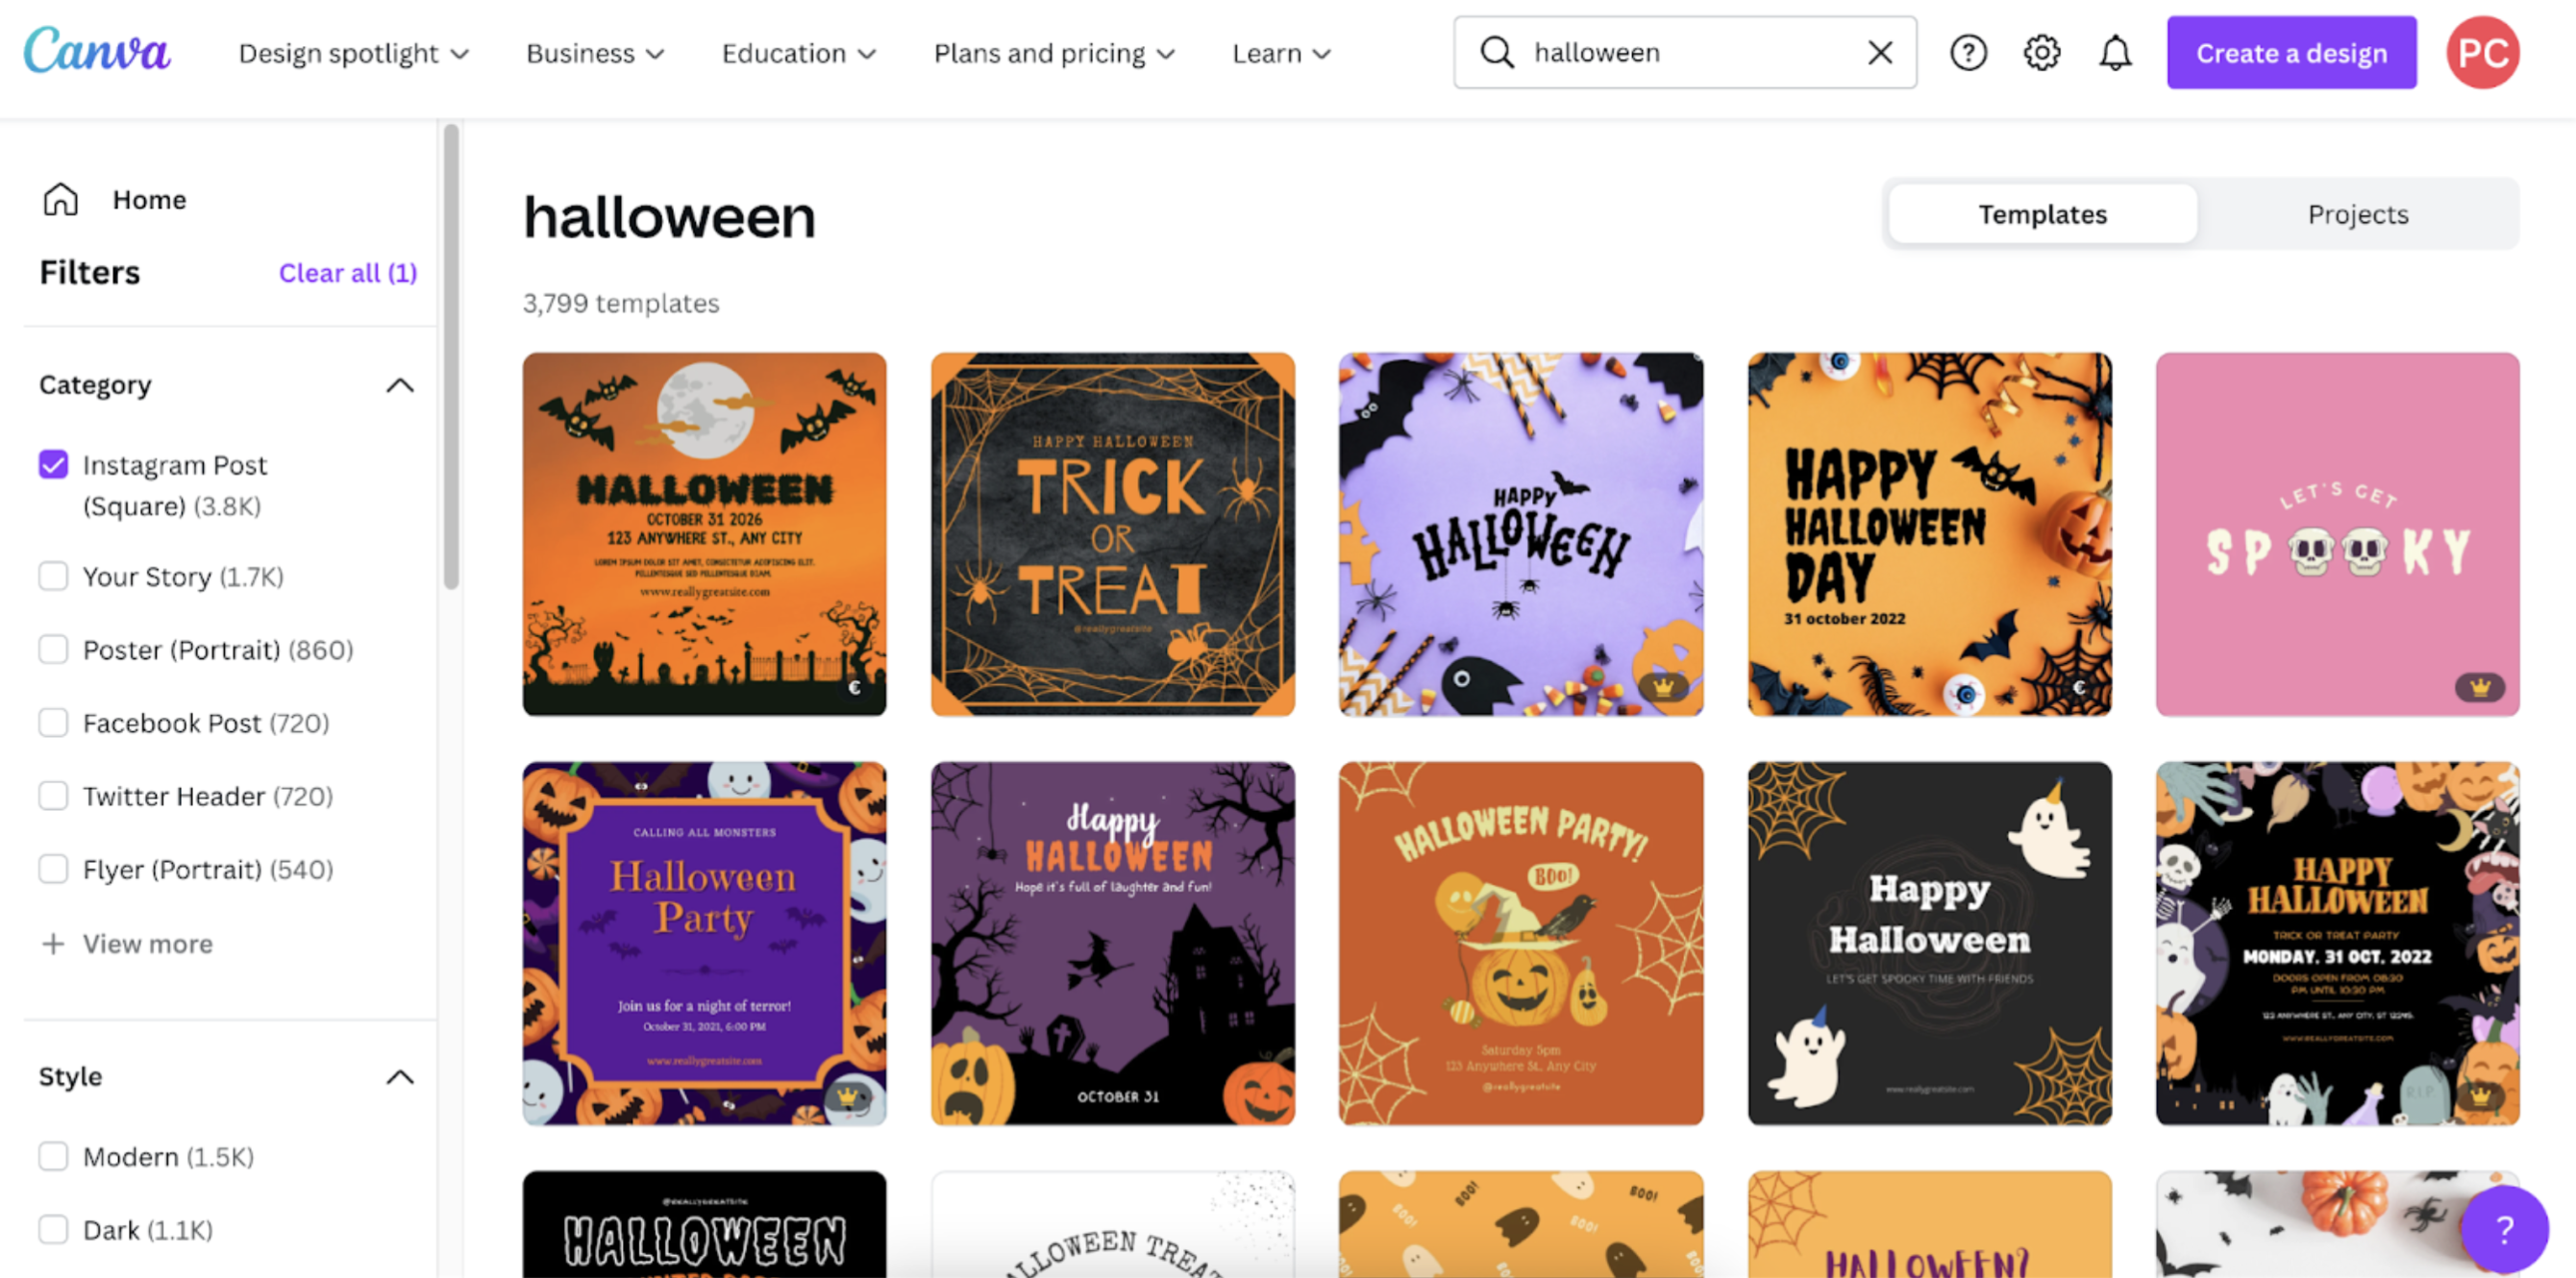
Task: Open white Halloween Treat circular text template
Action: [x=1112, y=1224]
